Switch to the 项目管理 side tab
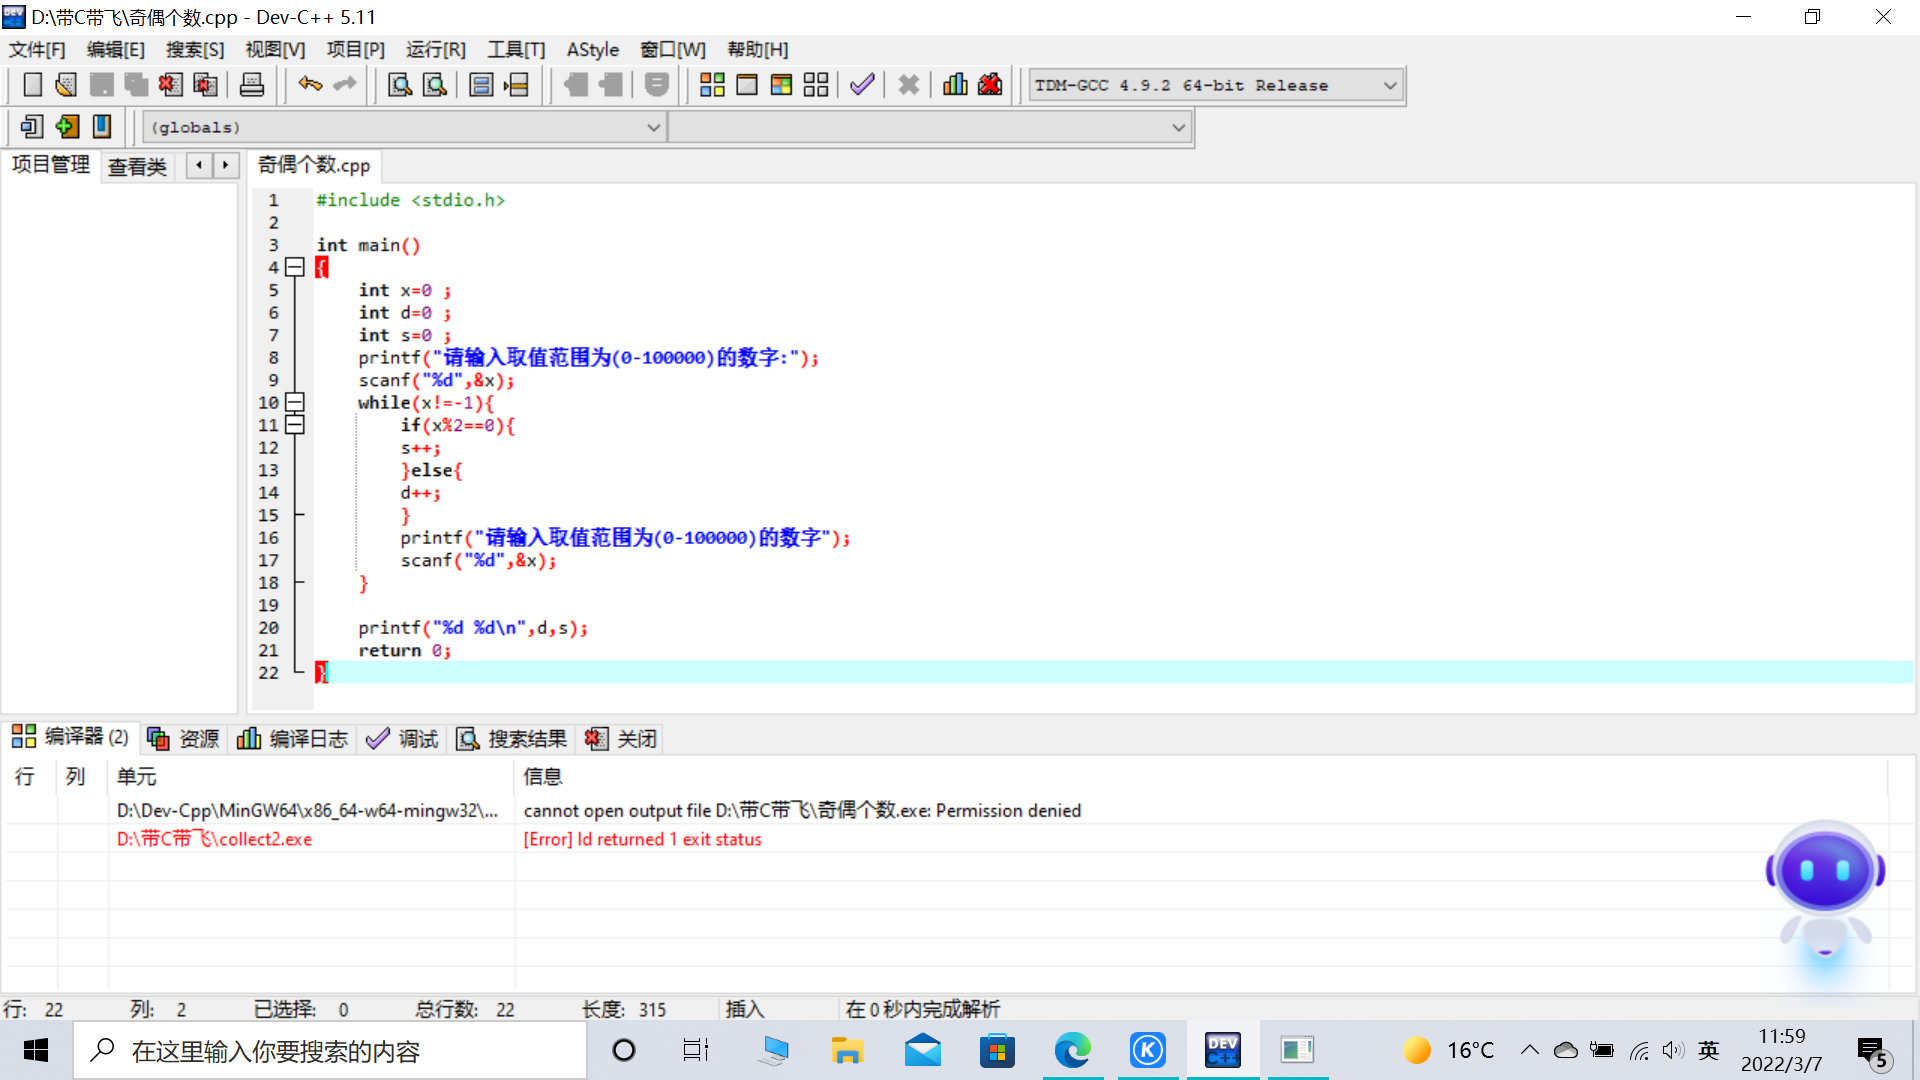The width and height of the screenshot is (1920, 1080). tap(50, 165)
